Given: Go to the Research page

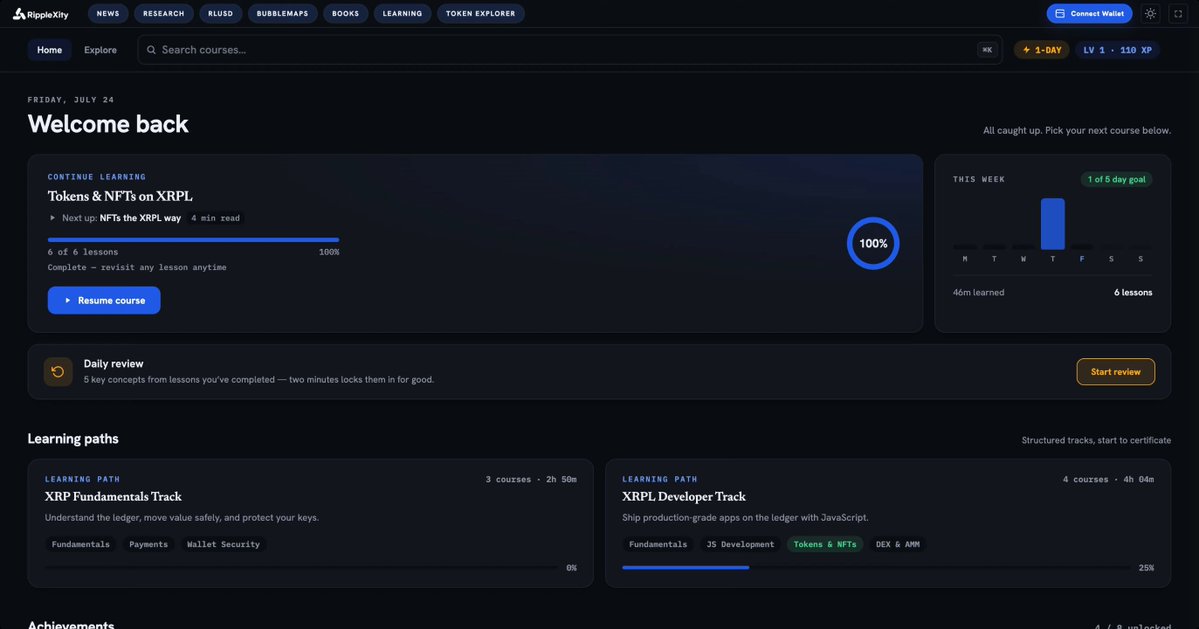Looking at the screenshot, I should point(164,14).
